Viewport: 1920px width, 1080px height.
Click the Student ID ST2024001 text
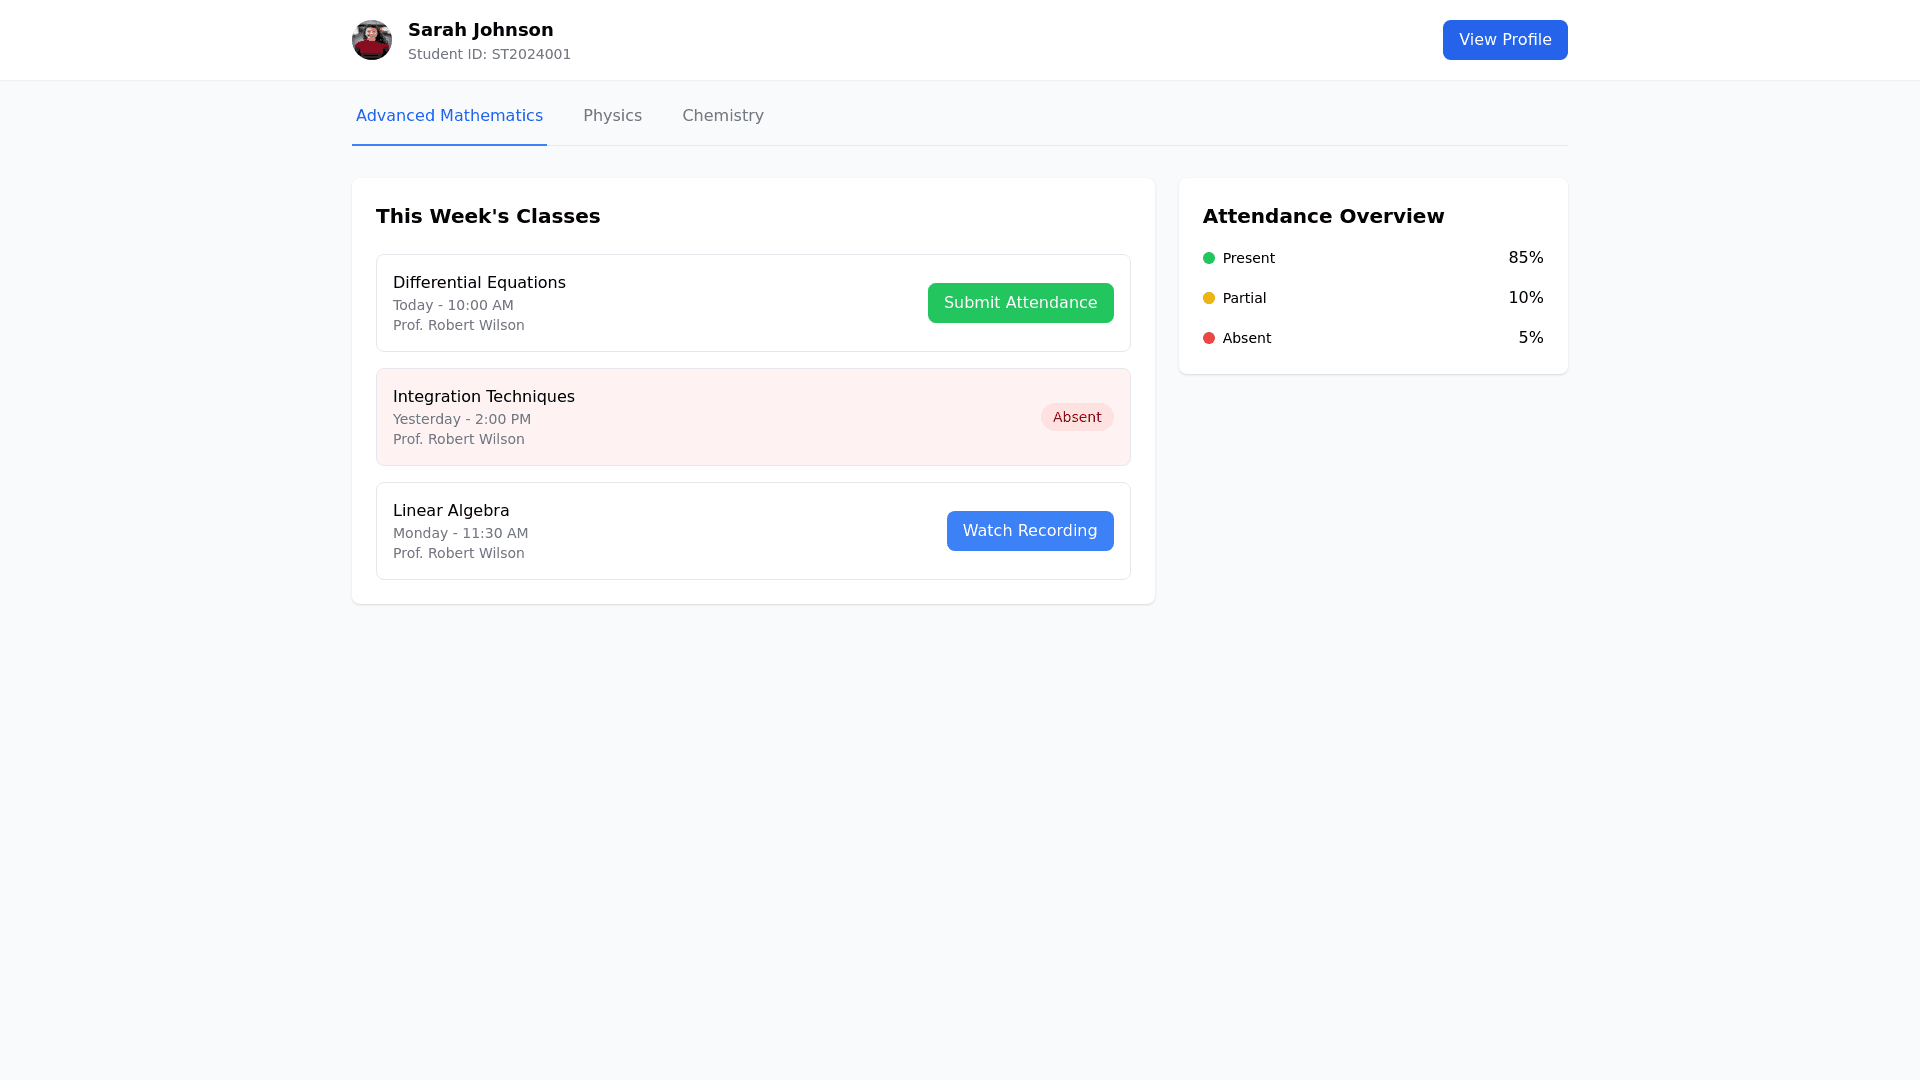coord(489,55)
